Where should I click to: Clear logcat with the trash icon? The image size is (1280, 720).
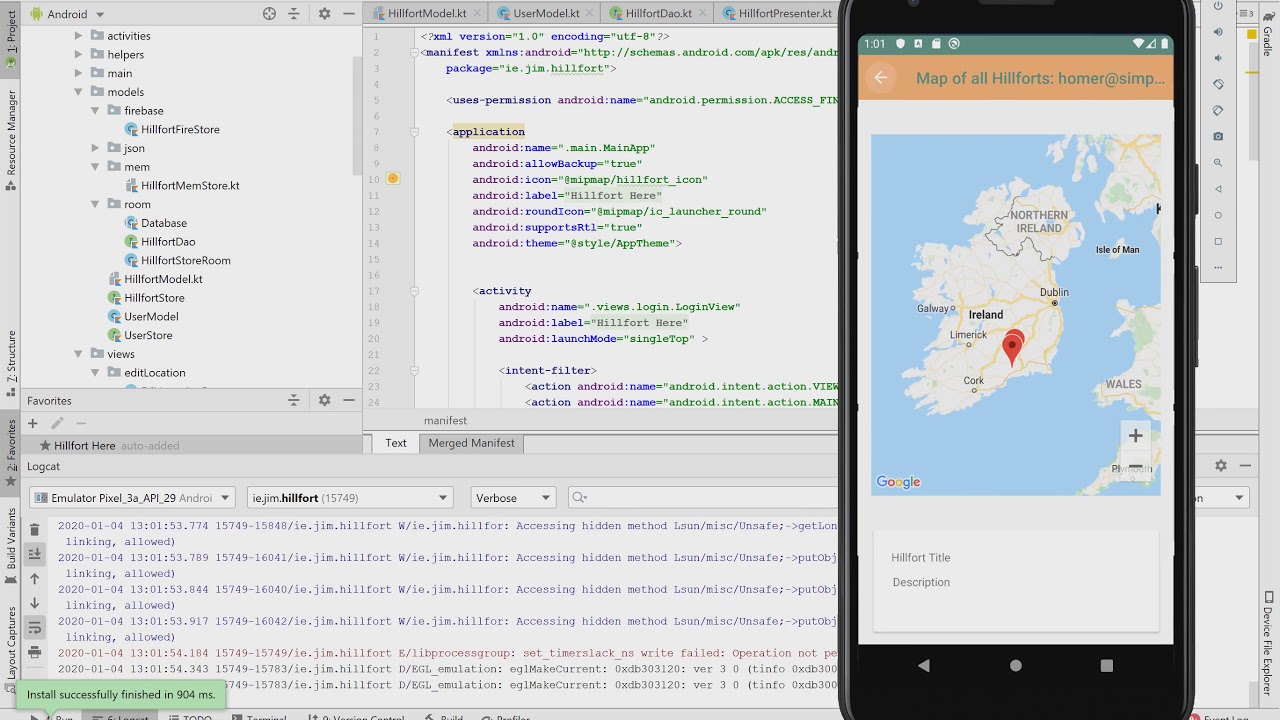click(34, 530)
